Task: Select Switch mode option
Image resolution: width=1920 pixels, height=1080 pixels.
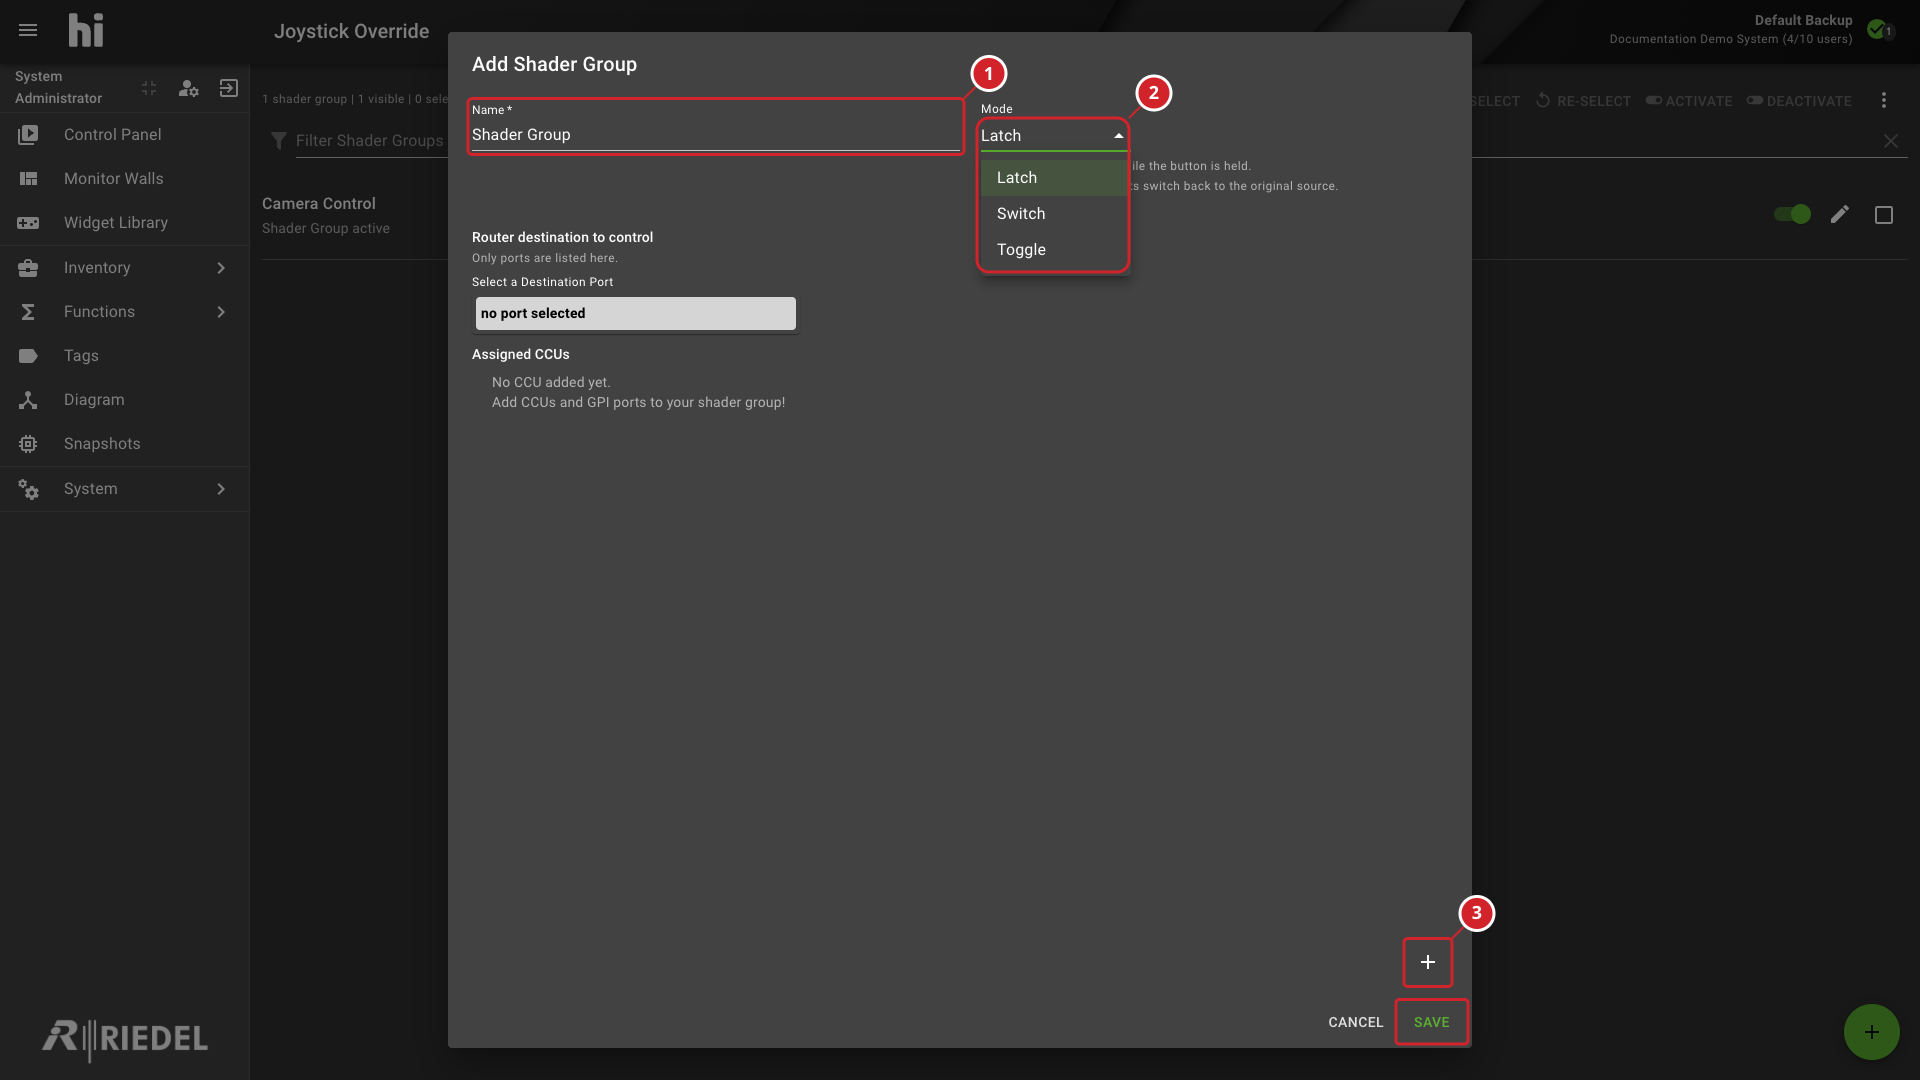Action: coord(1053,213)
